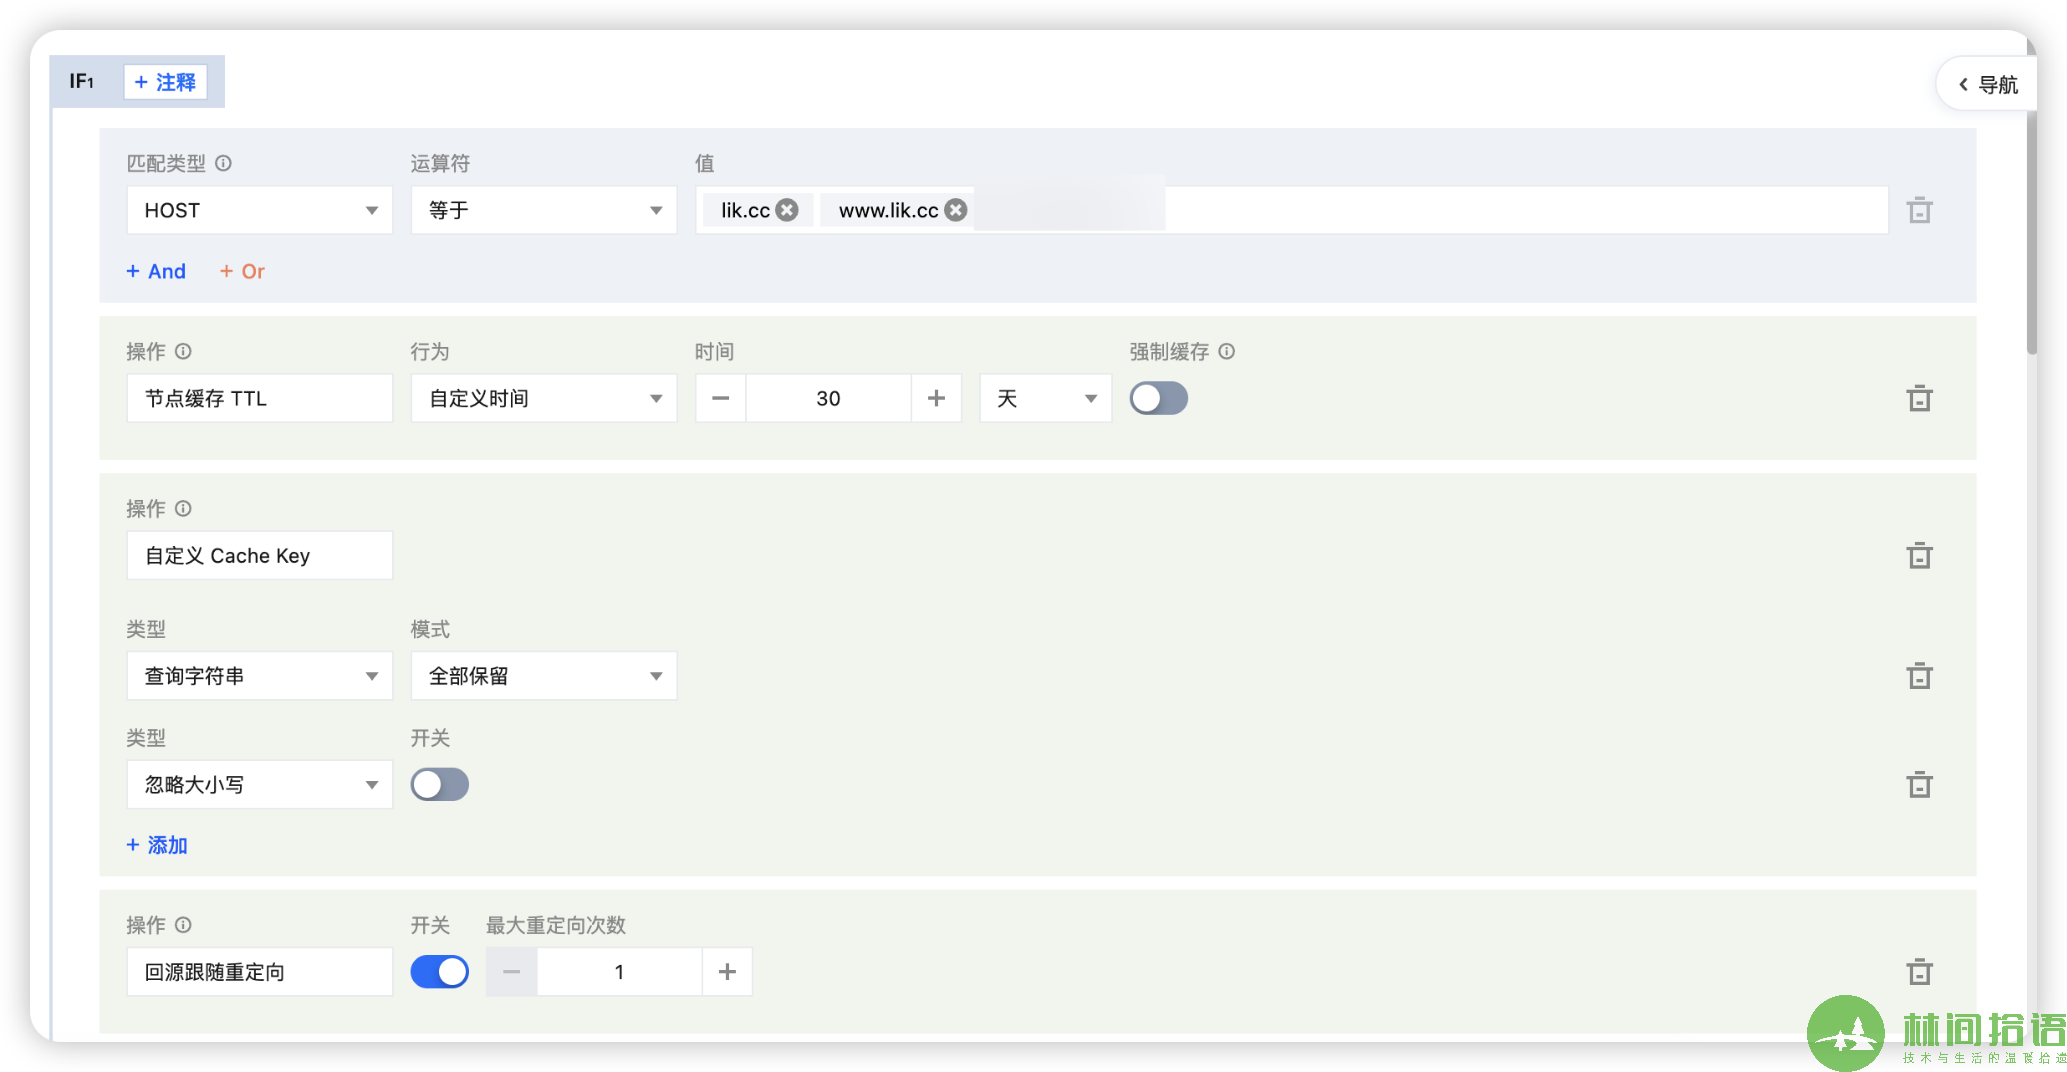View the 匹配类型 info tooltip

click(224, 163)
